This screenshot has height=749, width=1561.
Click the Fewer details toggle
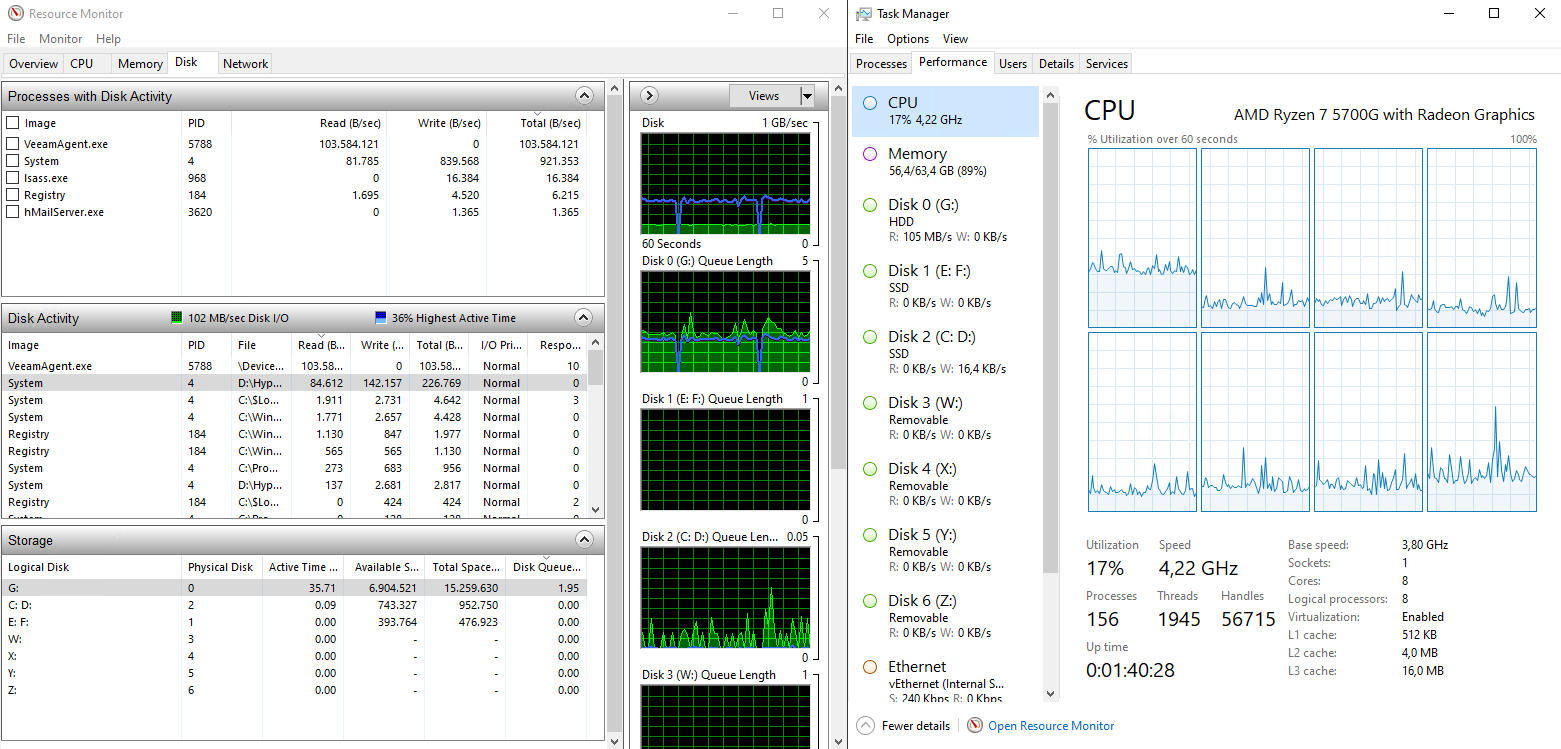904,726
